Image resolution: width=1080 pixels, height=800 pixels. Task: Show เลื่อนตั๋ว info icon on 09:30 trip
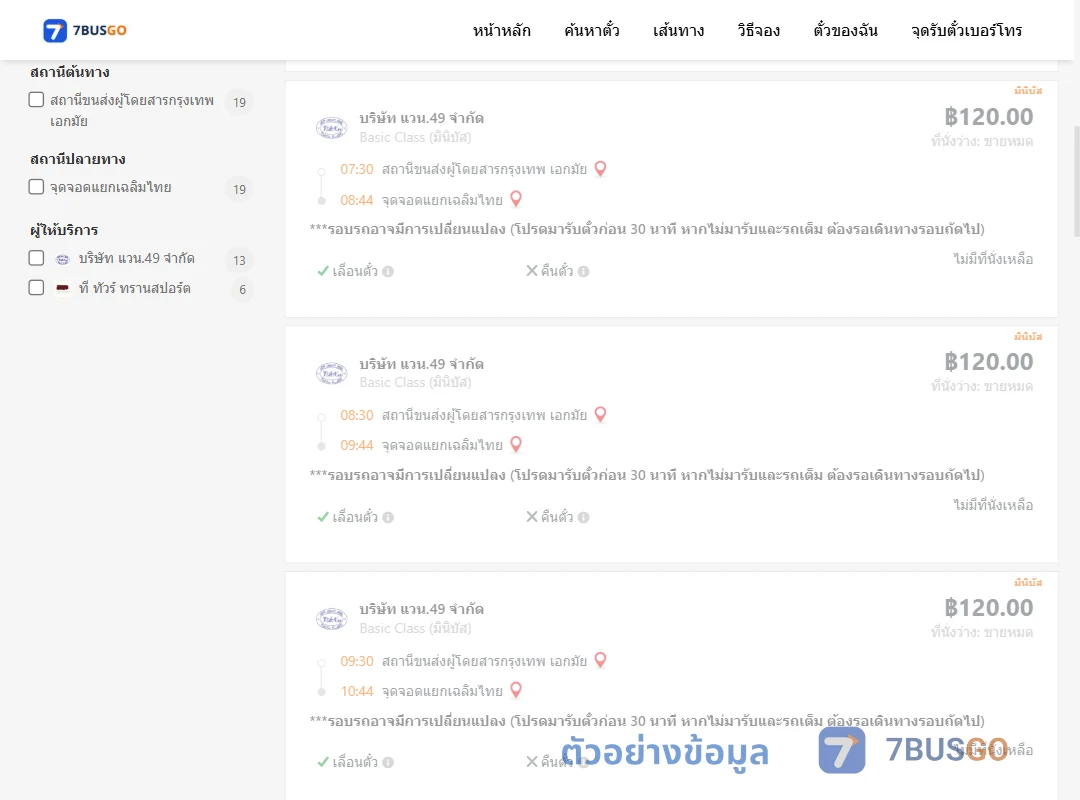pos(388,763)
